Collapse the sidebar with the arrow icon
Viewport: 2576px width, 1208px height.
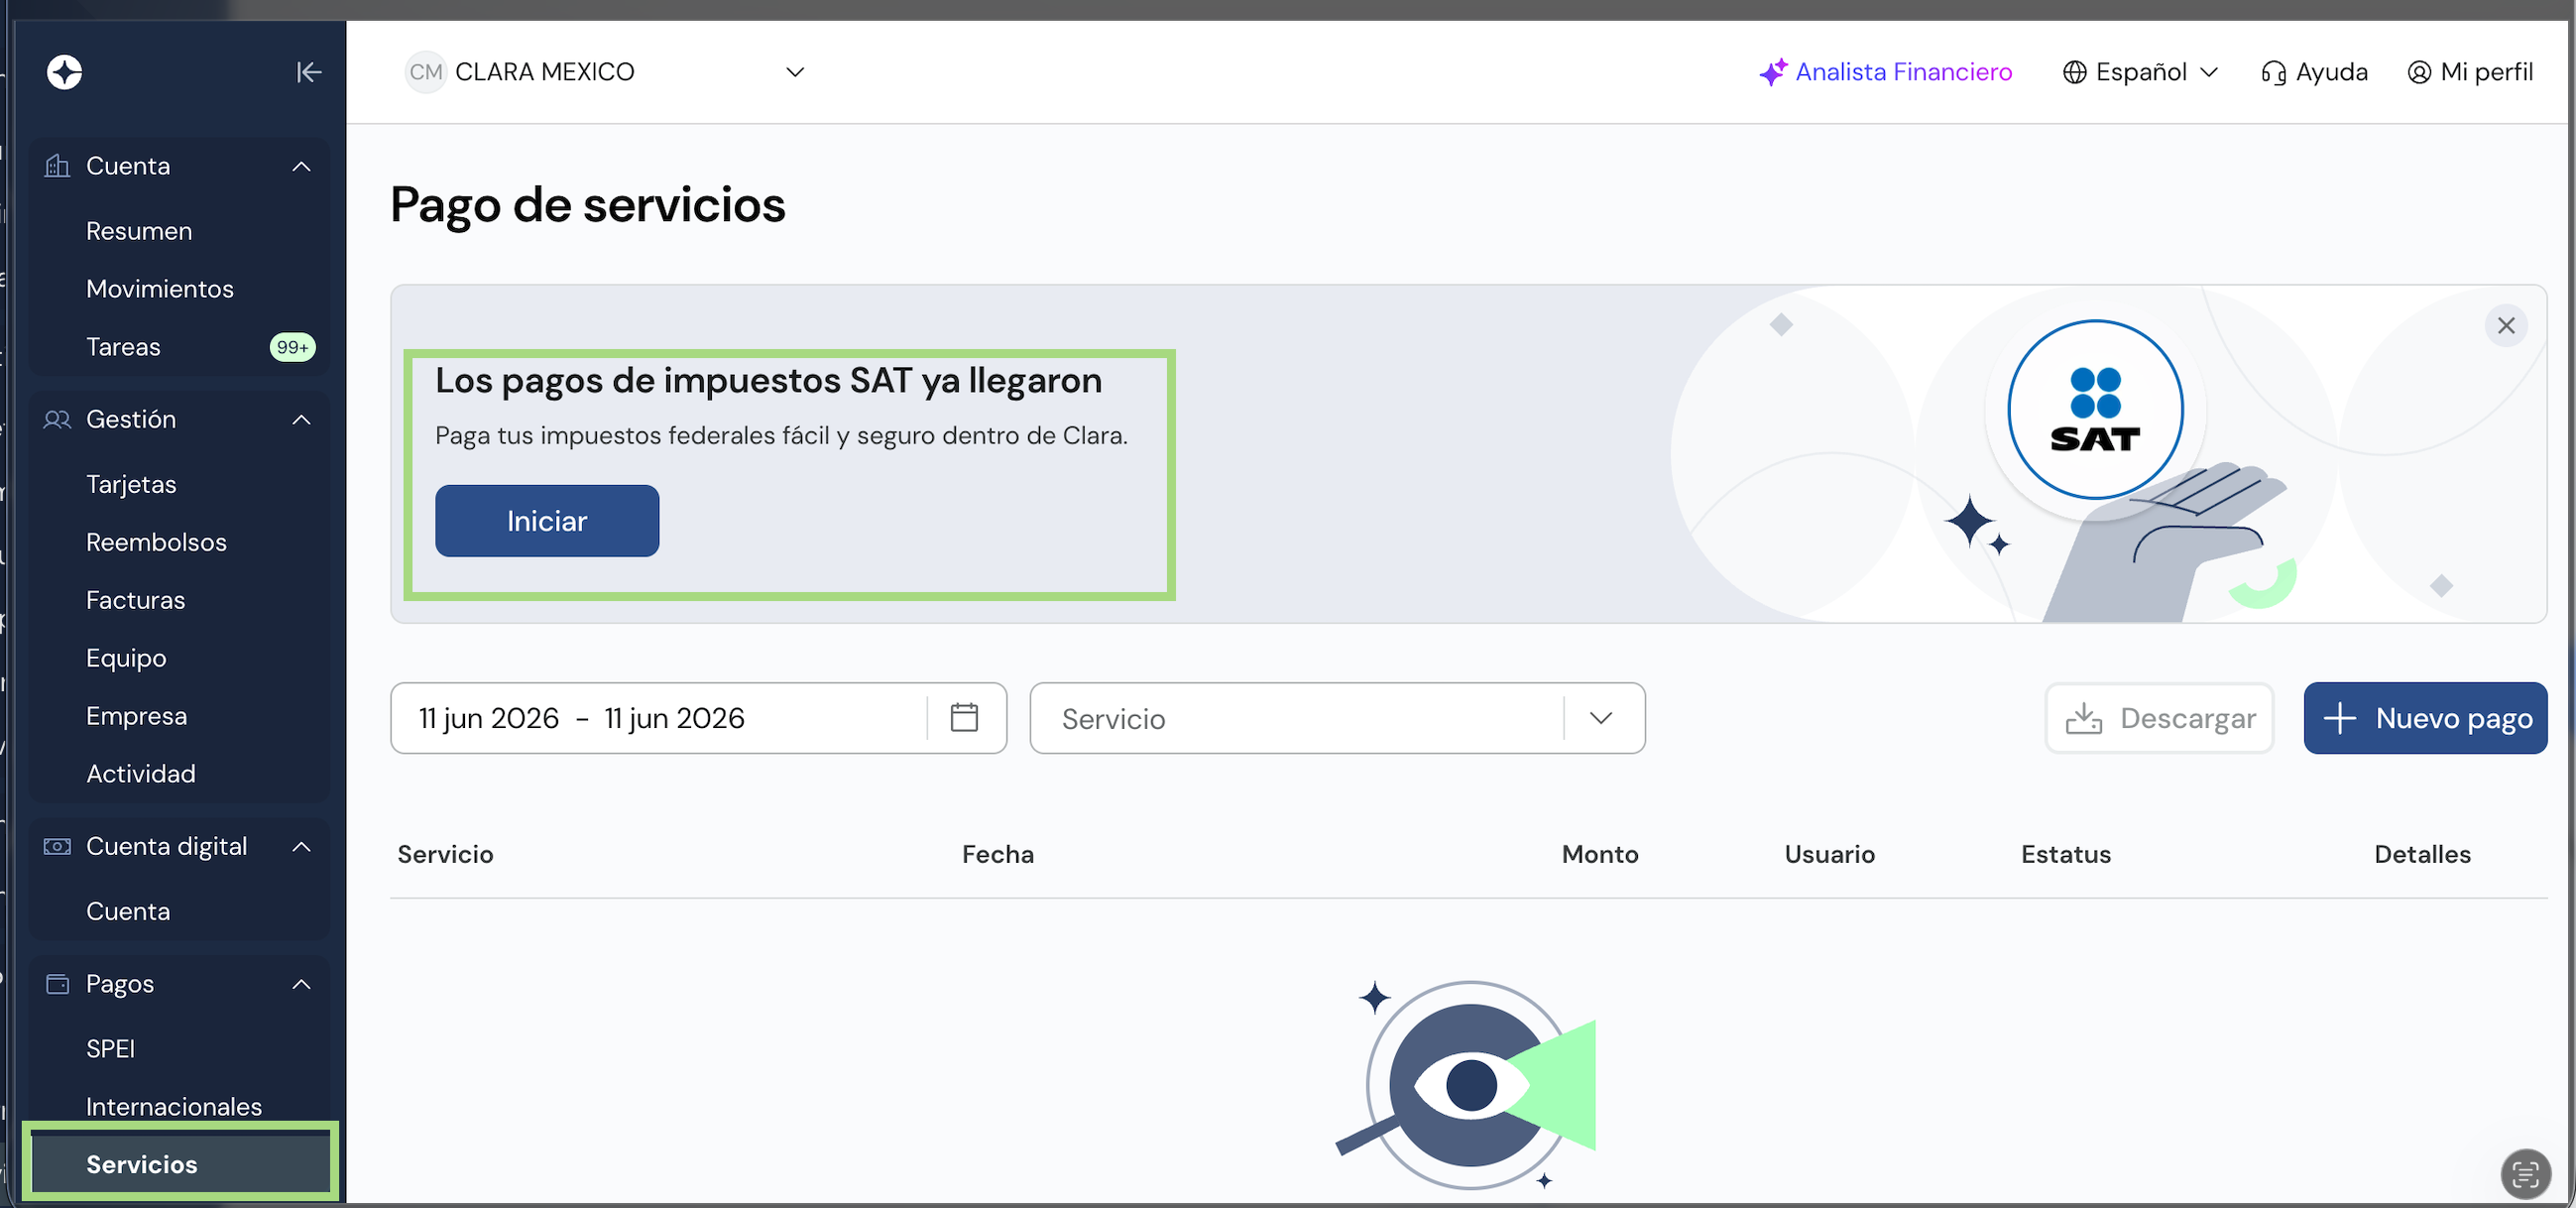tap(308, 72)
